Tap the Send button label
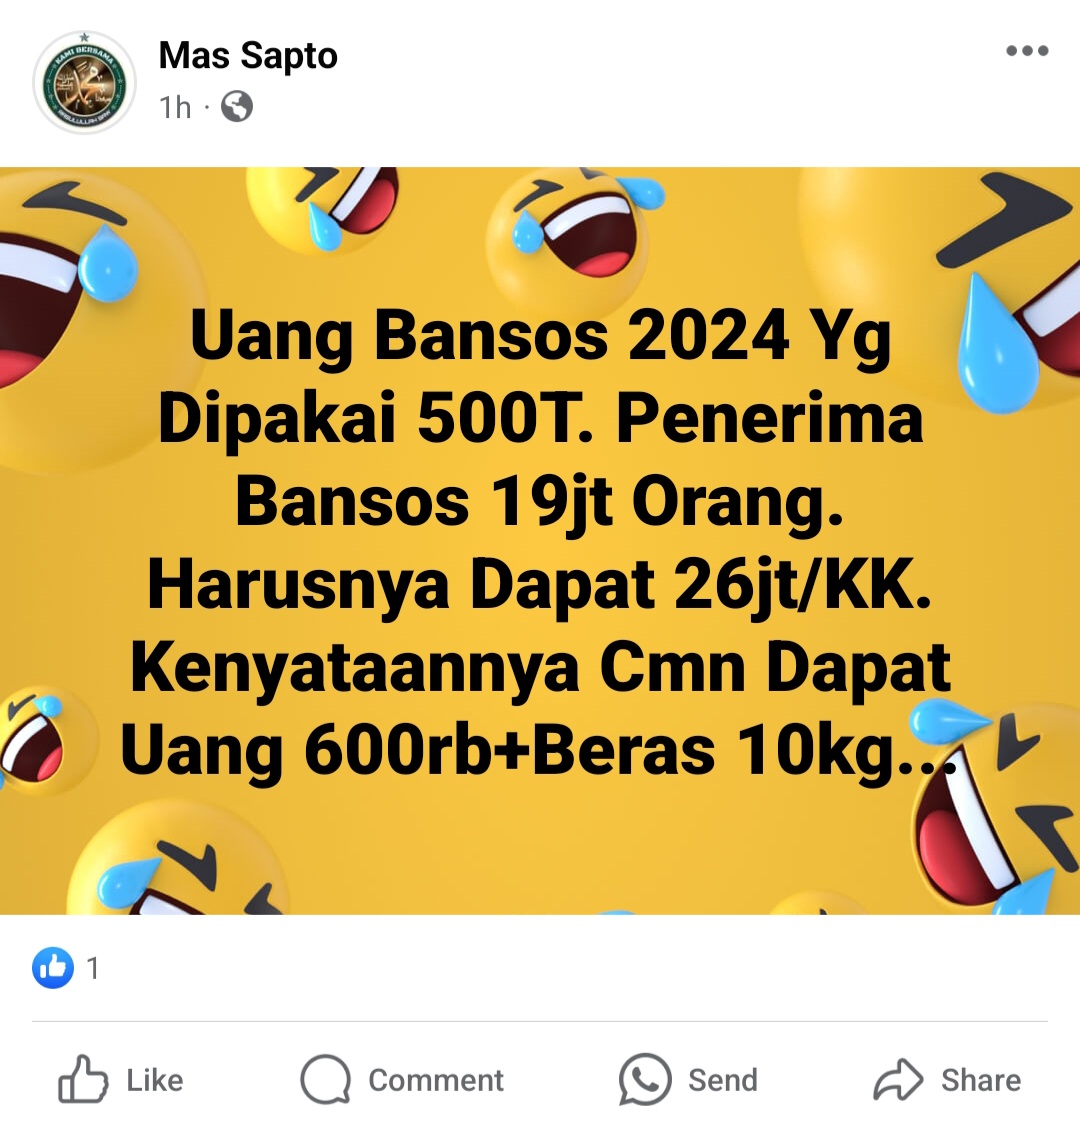This screenshot has height=1136, width=1080. (722, 1080)
